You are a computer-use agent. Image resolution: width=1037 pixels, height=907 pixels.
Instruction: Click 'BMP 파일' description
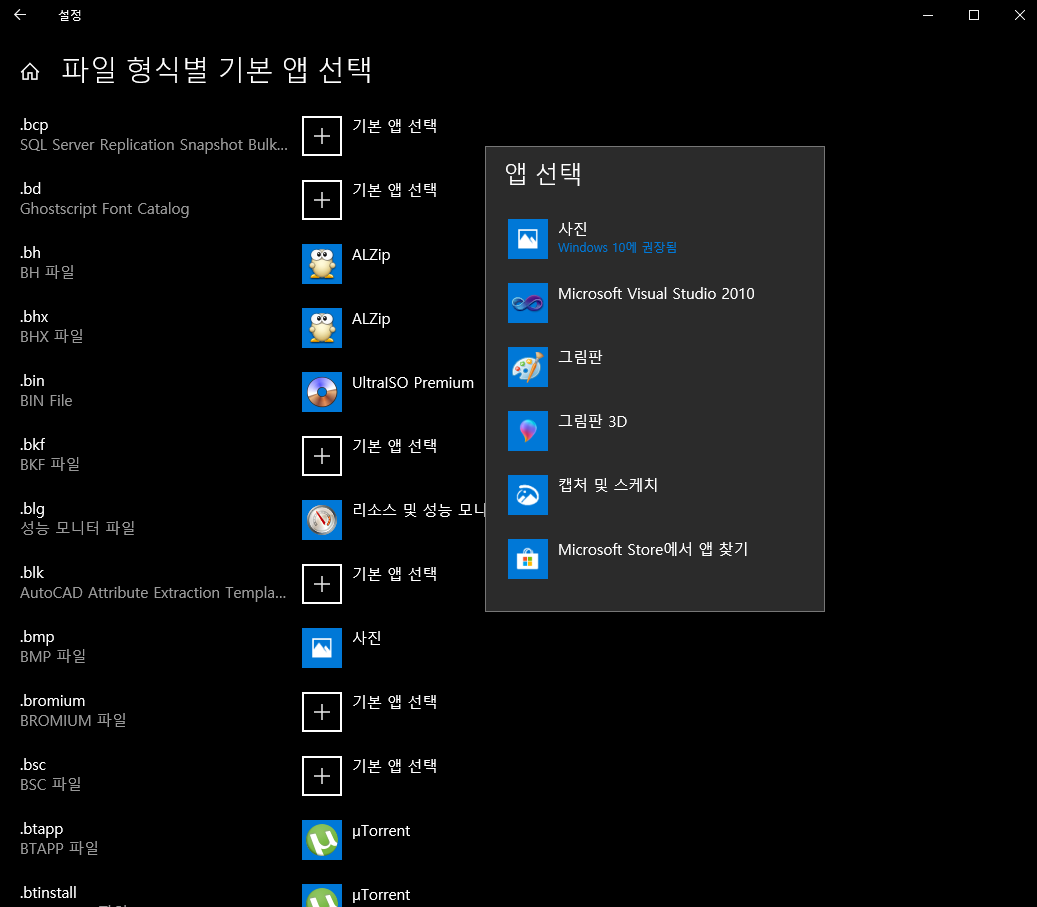tap(53, 656)
